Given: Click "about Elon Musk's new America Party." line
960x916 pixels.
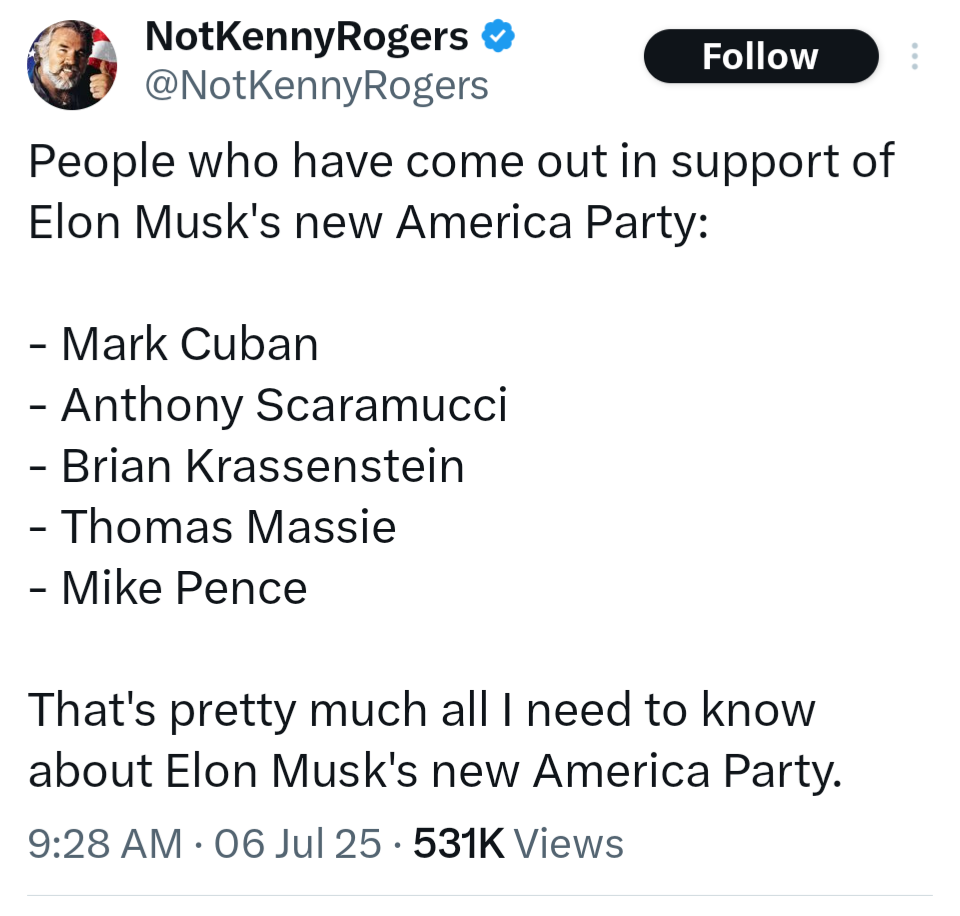Looking at the screenshot, I should 435,771.
